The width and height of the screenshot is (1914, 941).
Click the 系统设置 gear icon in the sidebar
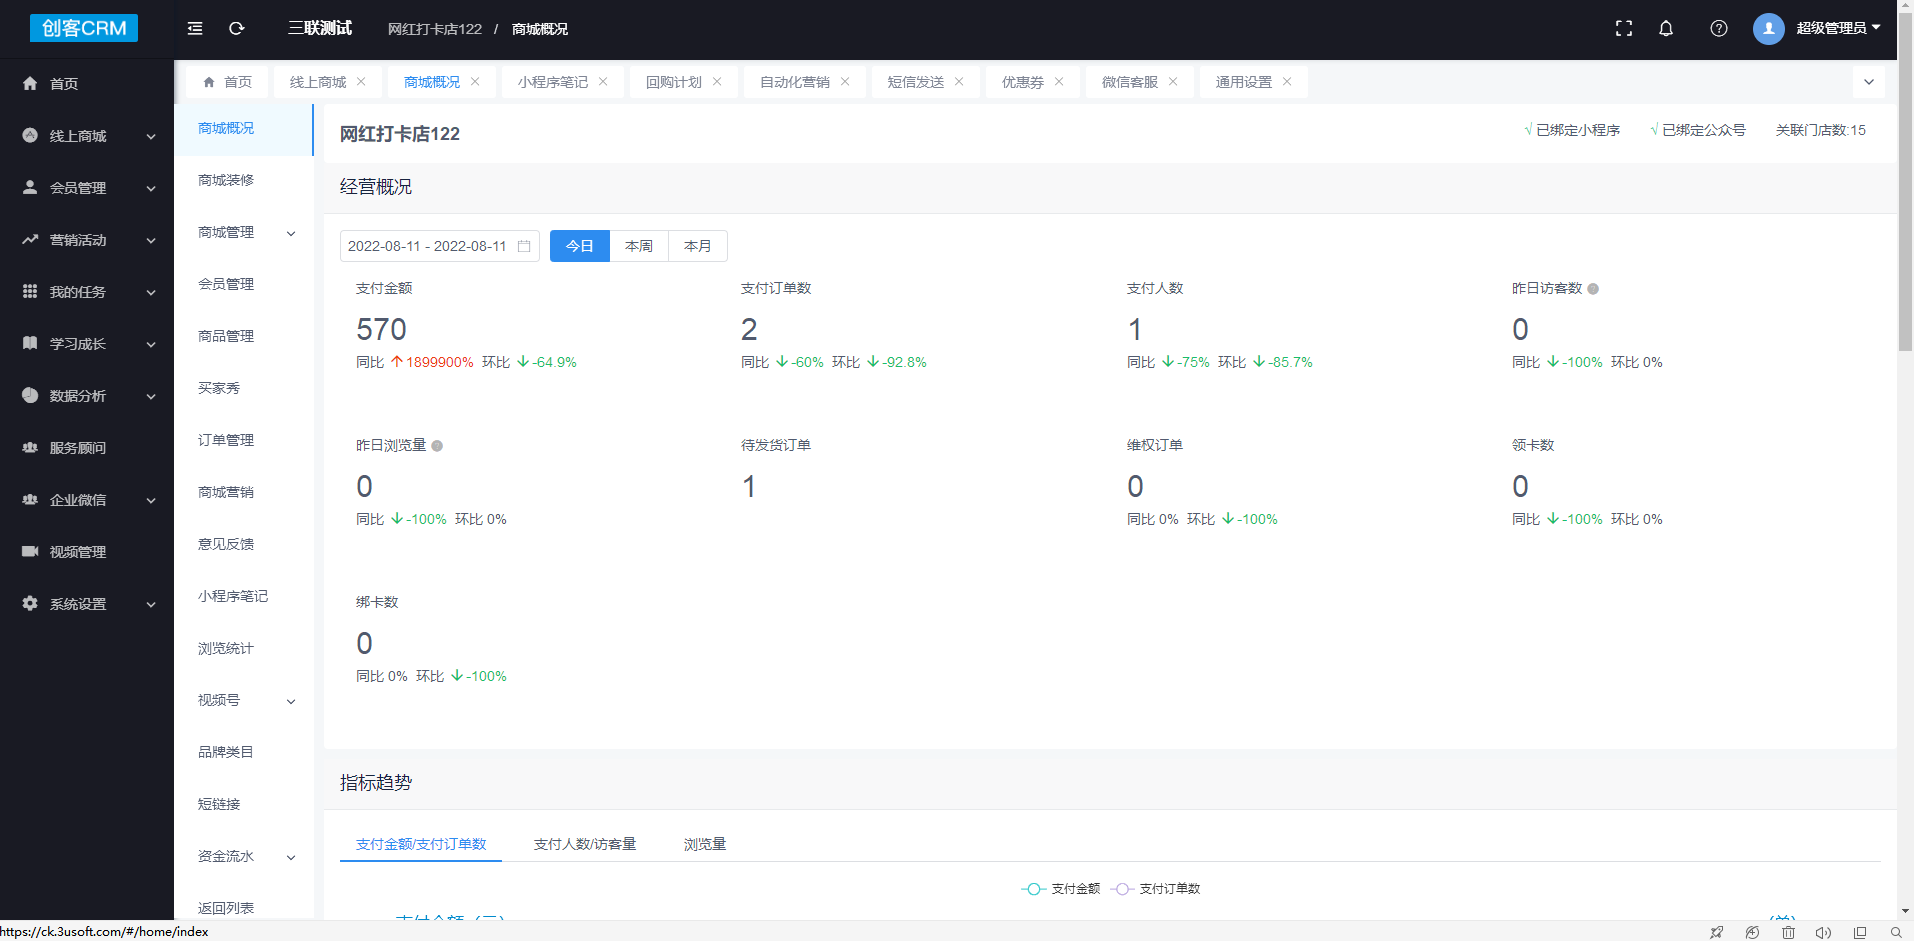pos(30,603)
